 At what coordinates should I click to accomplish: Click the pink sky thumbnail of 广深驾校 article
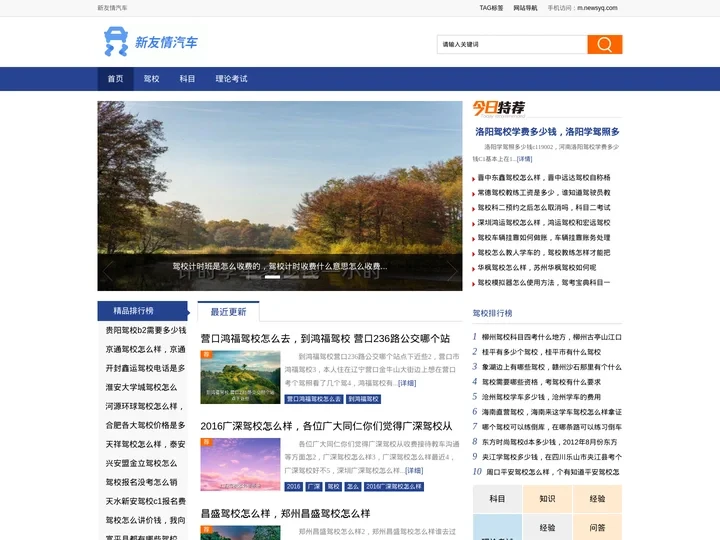[x=240, y=465]
